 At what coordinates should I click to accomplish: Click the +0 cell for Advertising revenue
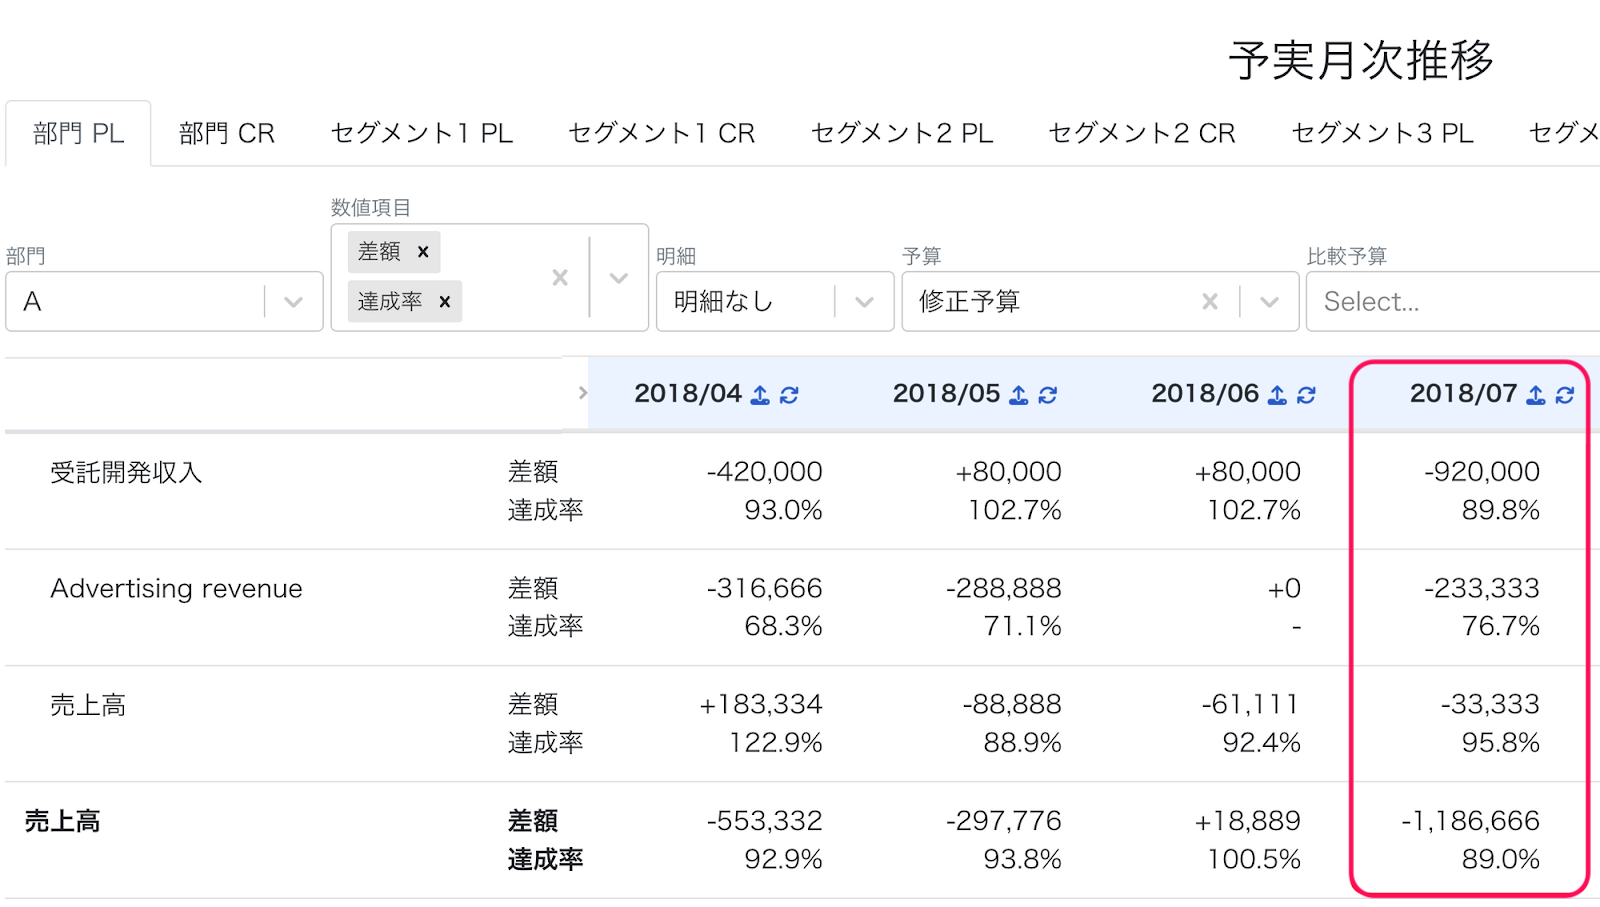pos(1284,588)
